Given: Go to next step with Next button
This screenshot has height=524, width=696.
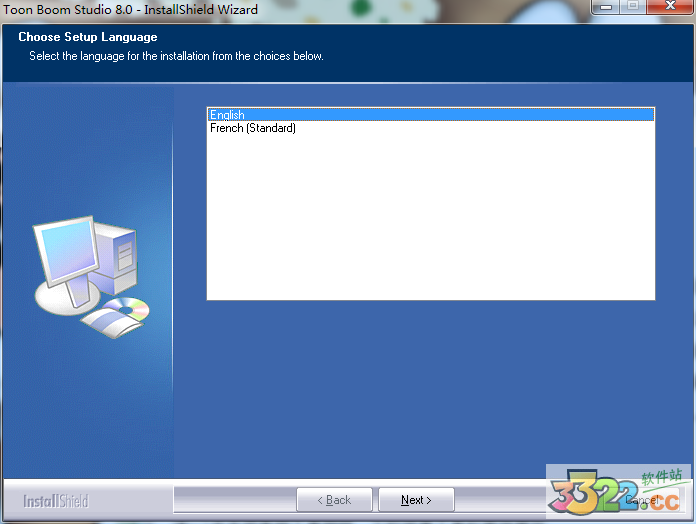Looking at the screenshot, I should [416, 500].
